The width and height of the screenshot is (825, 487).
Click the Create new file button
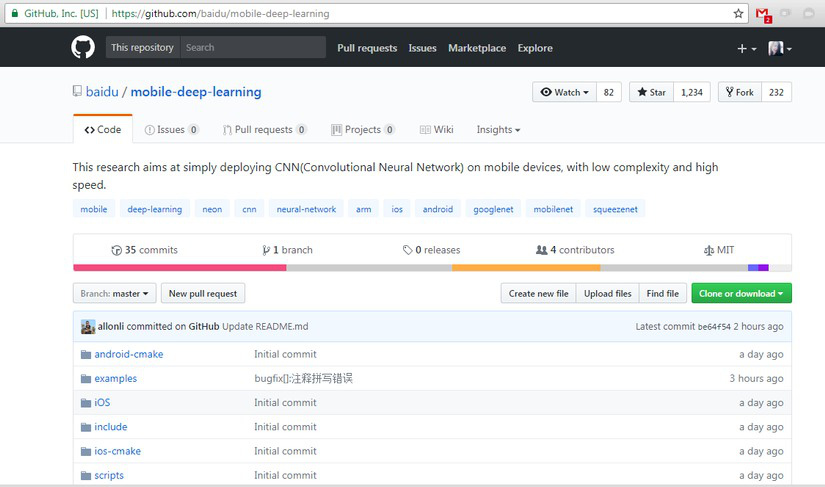click(x=538, y=293)
